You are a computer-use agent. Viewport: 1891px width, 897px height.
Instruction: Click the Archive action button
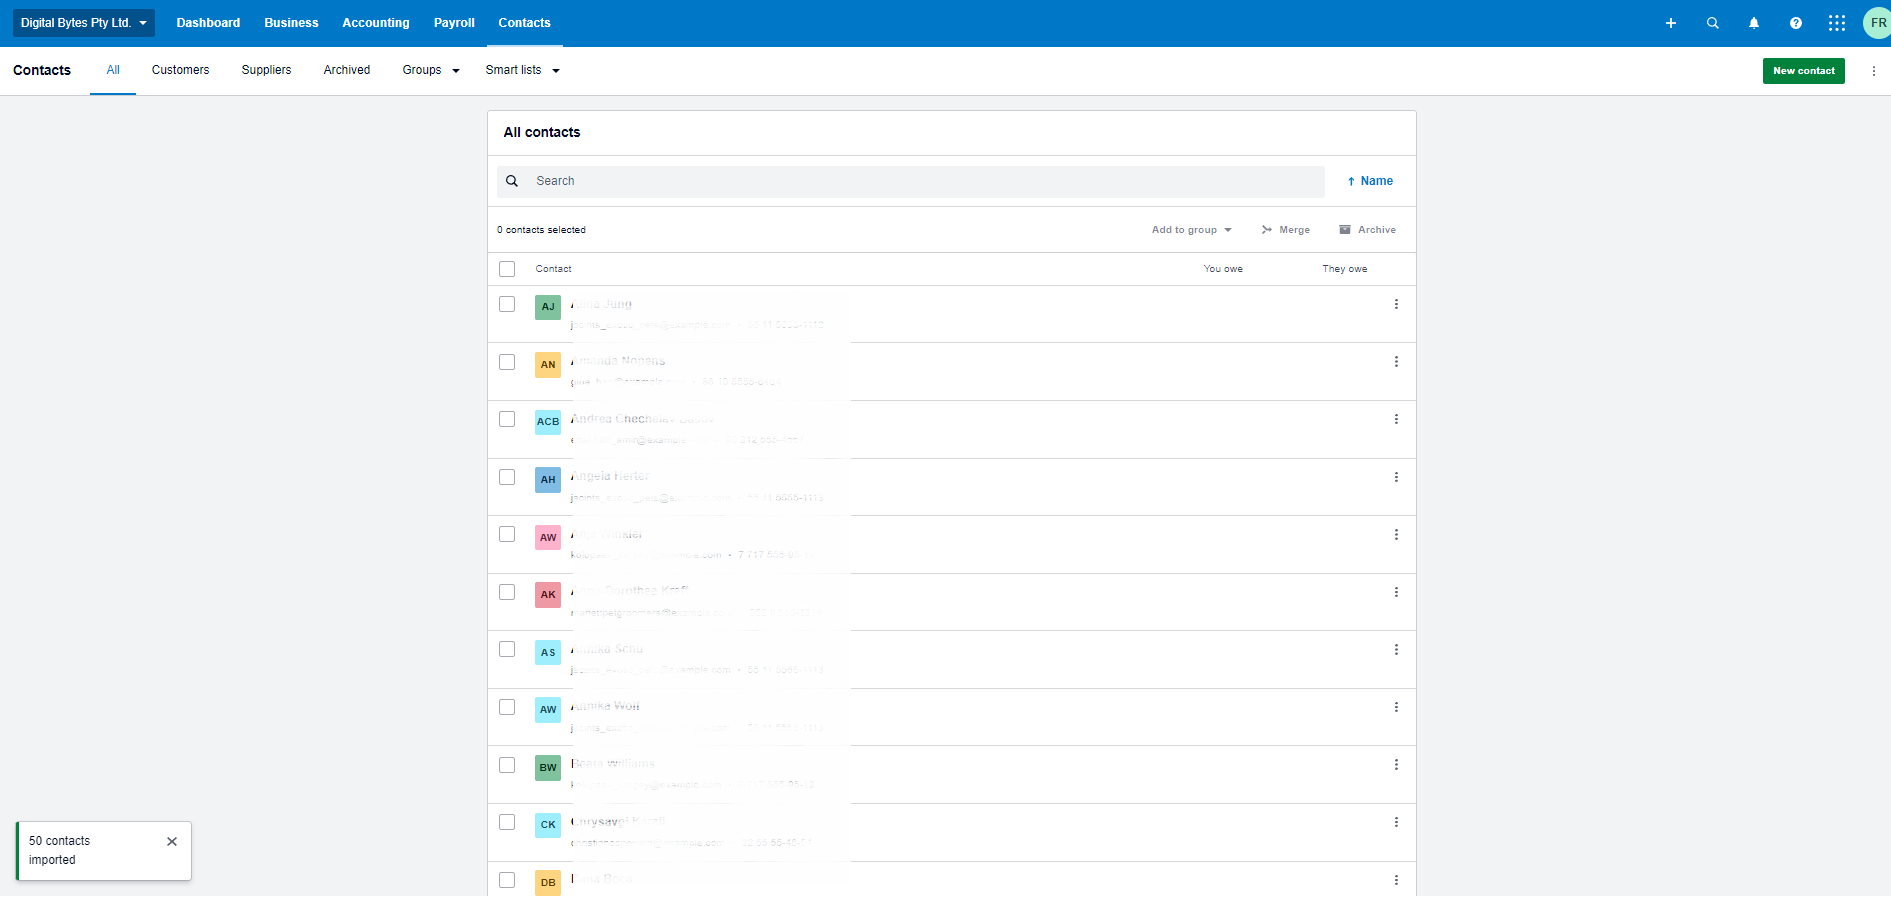coord(1367,230)
